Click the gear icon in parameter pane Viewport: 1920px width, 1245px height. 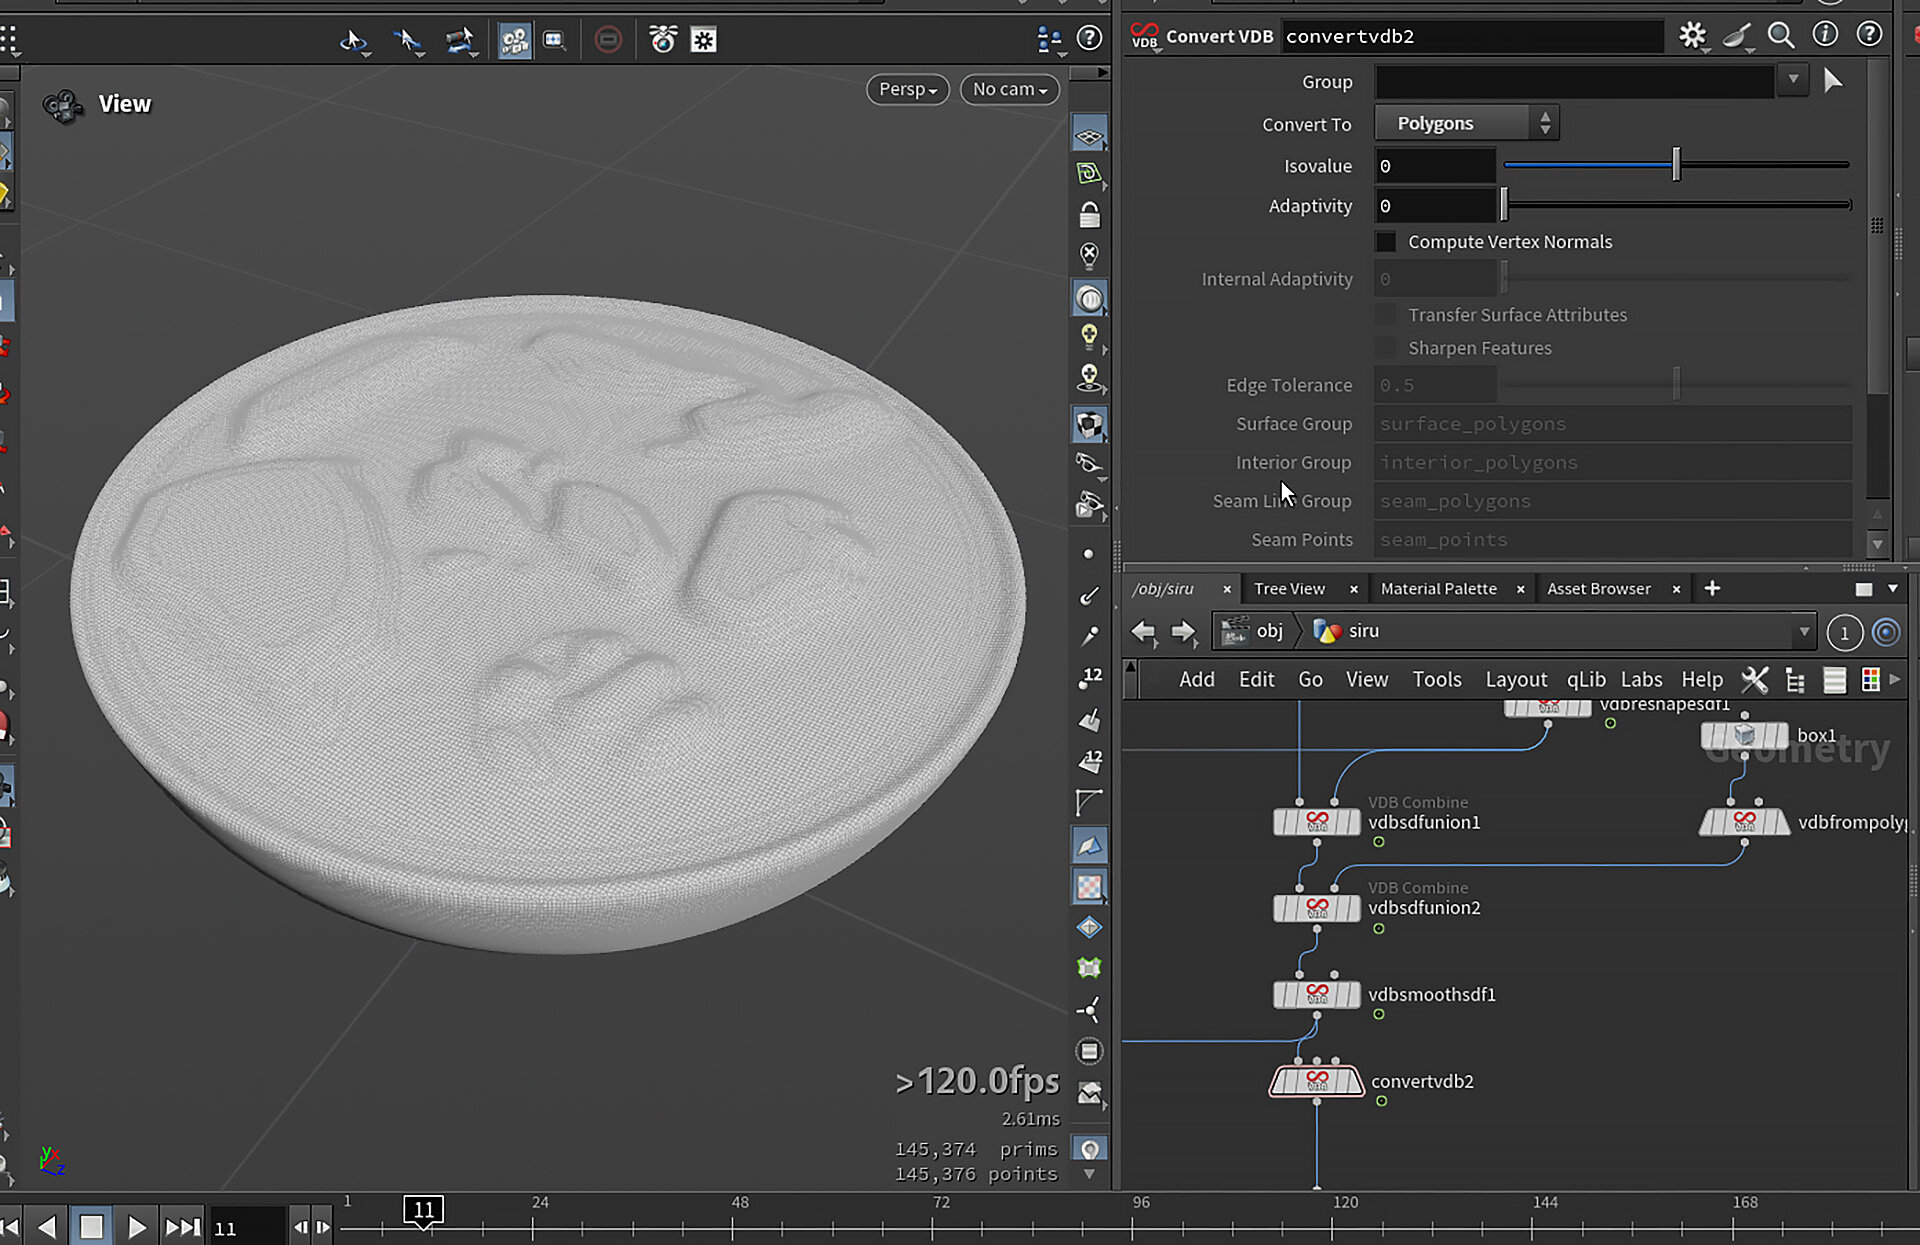coord(1692,36)
